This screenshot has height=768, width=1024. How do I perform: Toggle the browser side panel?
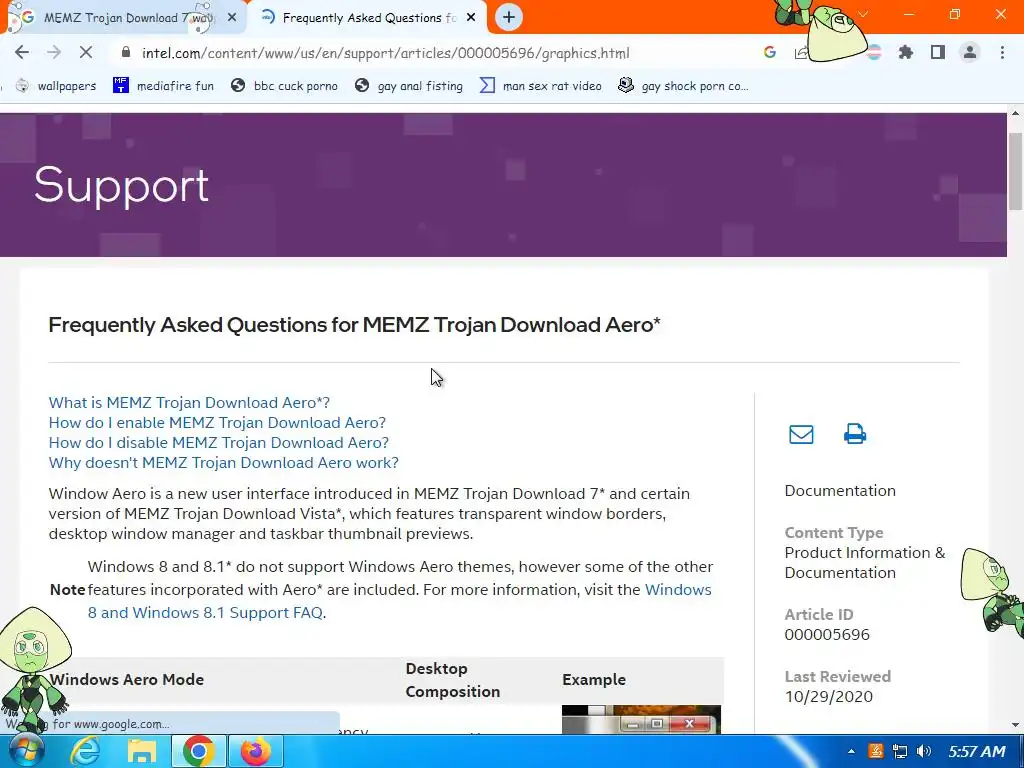click(x=938, y=52)
